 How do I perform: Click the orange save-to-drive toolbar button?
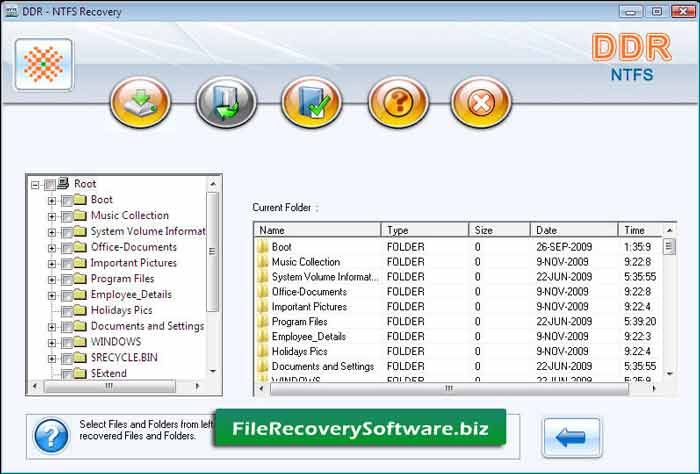coord(140,102)
